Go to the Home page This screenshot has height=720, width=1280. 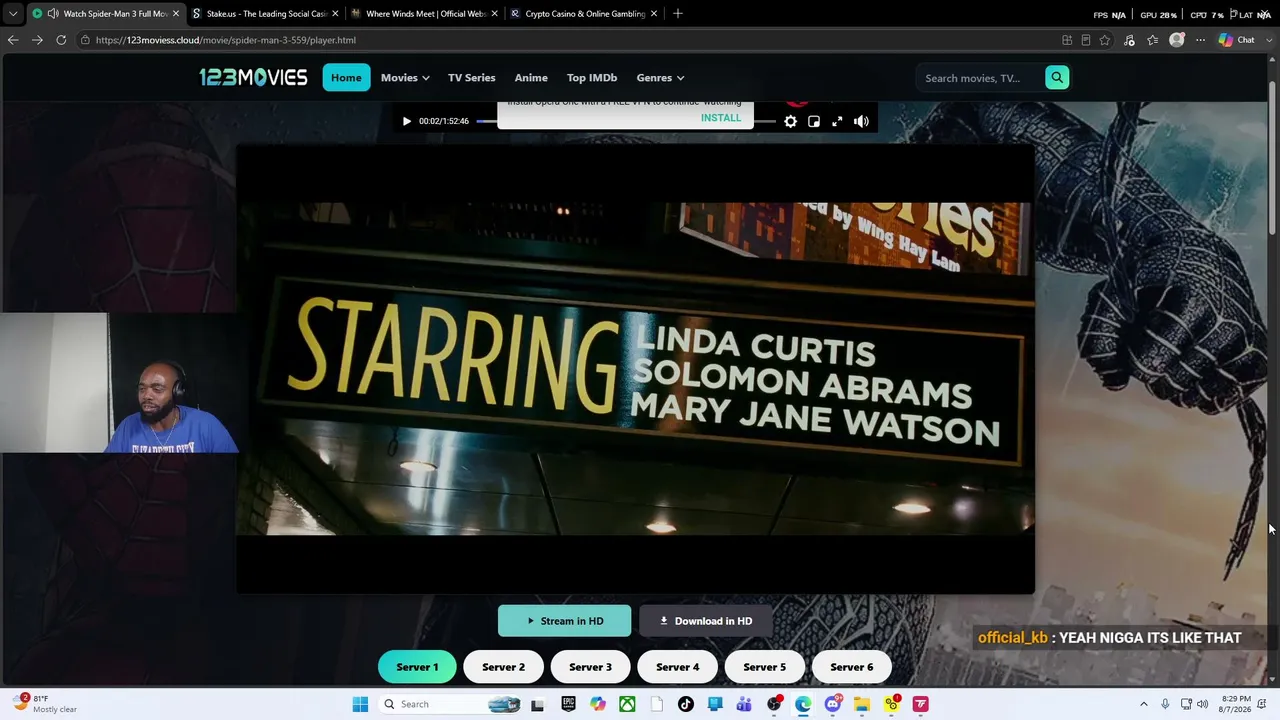(346, 77)
